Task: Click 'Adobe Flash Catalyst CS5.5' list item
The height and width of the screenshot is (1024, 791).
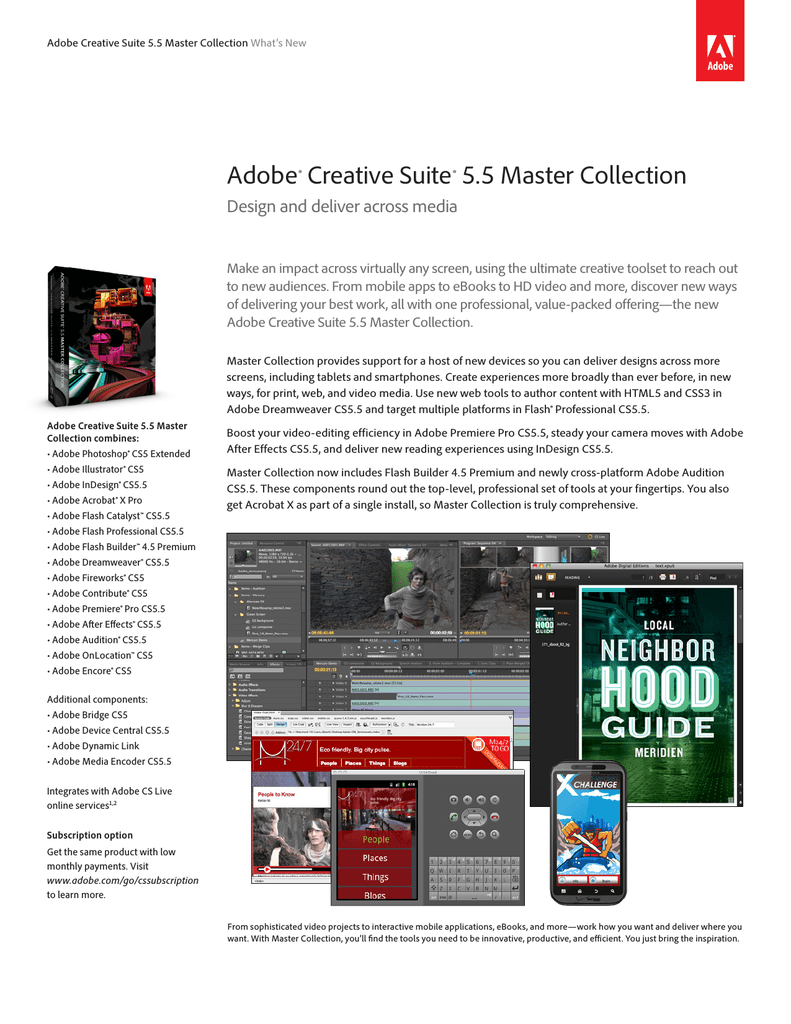Action: pyautogui.click(x=111, y=515)
